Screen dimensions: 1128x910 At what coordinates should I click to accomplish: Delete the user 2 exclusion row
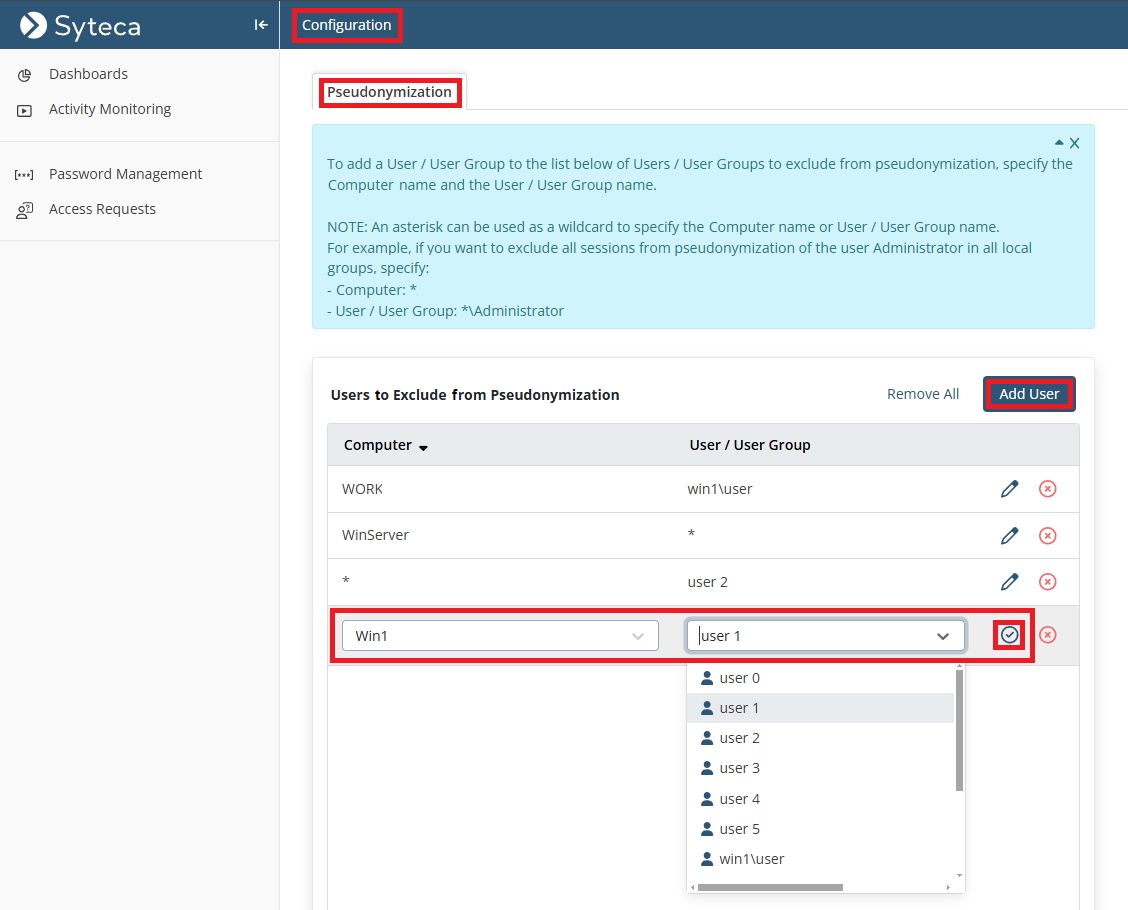click(x=1047, y=582)
